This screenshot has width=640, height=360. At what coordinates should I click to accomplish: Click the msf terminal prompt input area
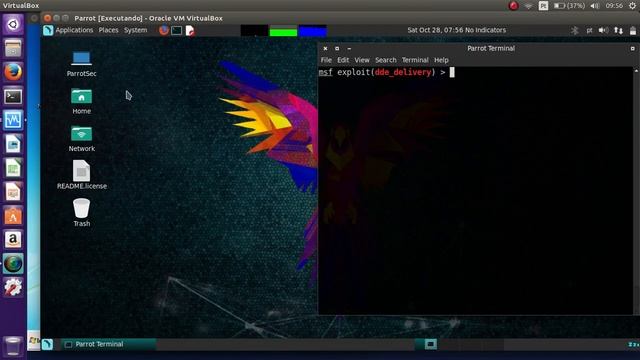pyautogui.click(x=452, y=72)
